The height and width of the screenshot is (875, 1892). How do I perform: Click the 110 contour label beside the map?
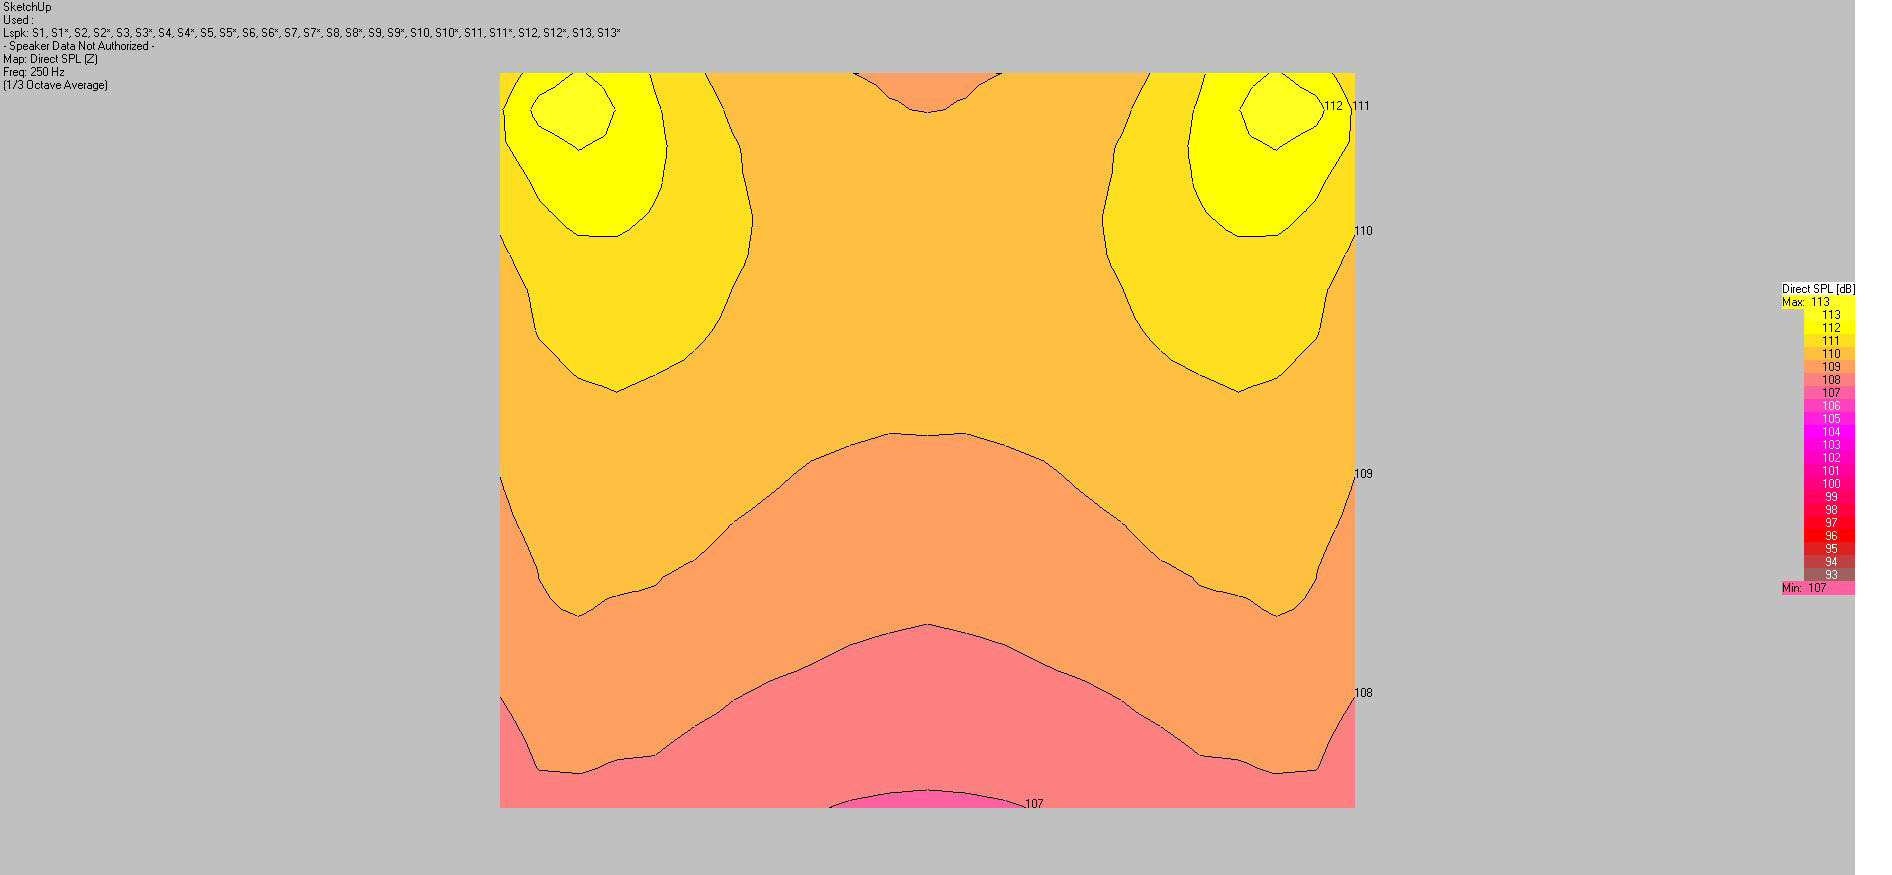point(1363,231)
